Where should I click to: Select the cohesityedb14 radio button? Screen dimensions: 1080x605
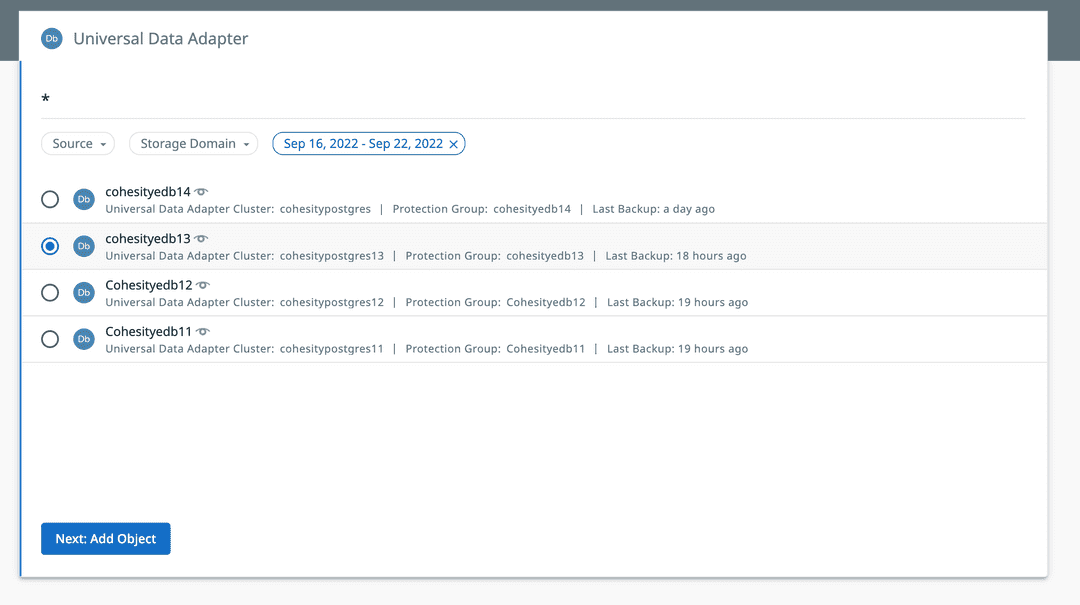50,199
